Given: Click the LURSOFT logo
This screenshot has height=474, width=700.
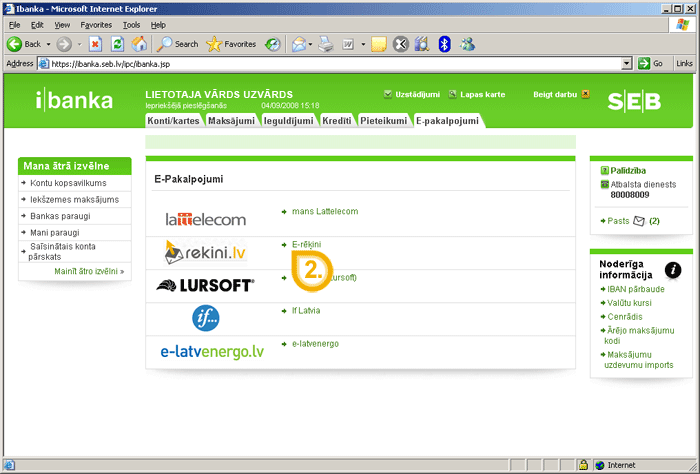Looking at the screenshot, I should [205, 285].
